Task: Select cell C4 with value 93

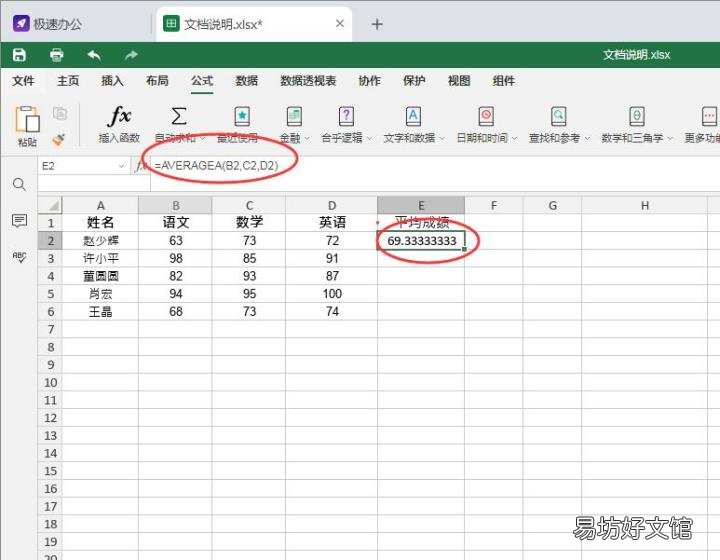Action: (x=249, y=276)
